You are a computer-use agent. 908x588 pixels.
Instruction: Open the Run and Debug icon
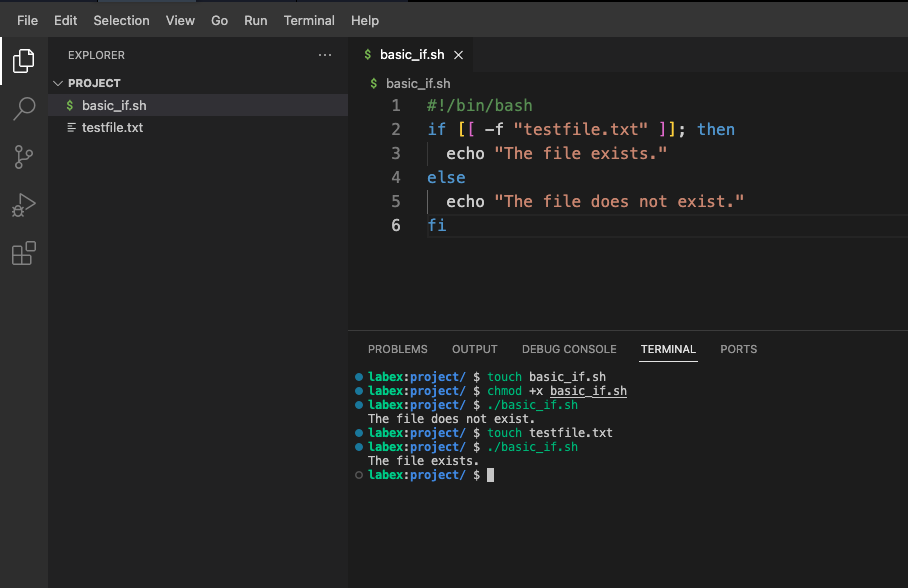[x=24, y=205]
